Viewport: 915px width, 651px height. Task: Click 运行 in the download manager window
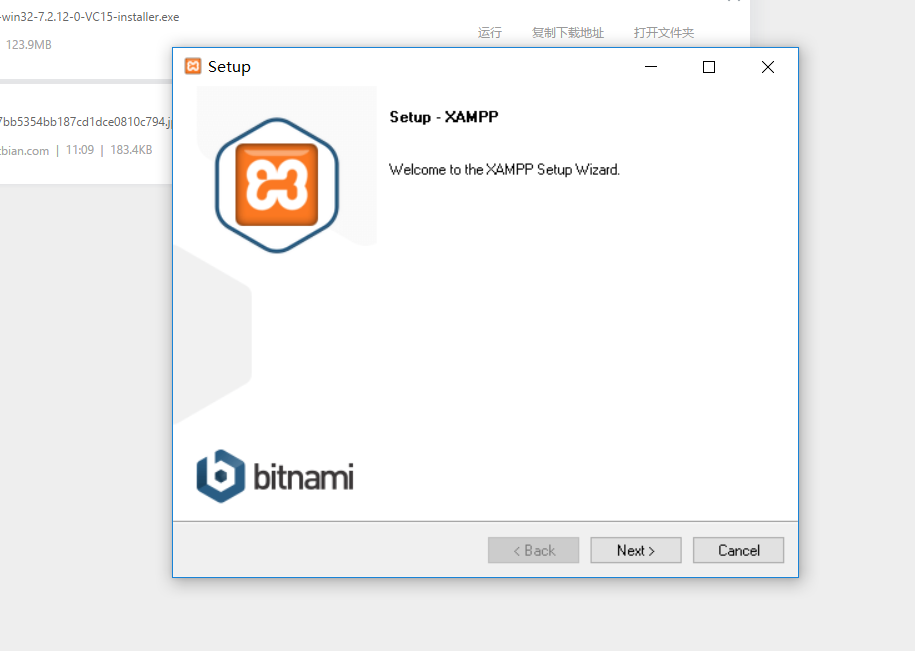(x=490, y=33)
